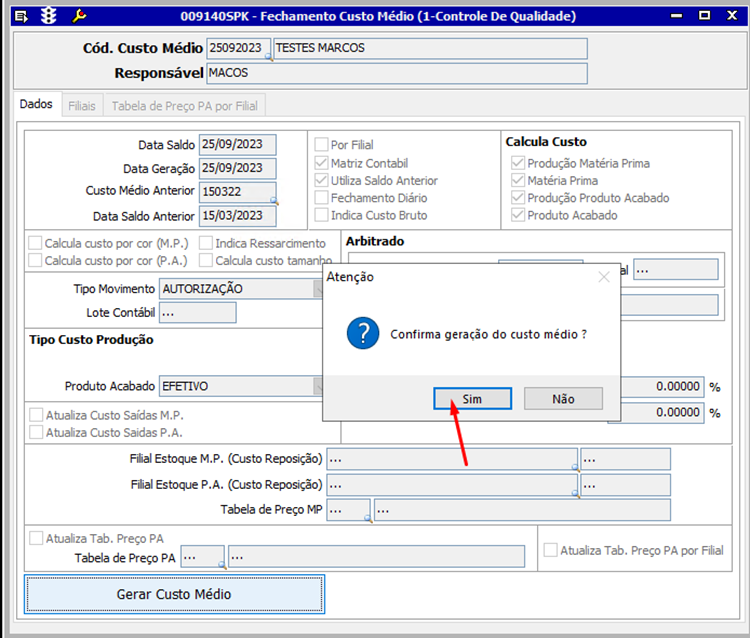This screenshot has height=638, width=750.
Task: Switch to the Filiais tab
Action: [x=81, y=105]
